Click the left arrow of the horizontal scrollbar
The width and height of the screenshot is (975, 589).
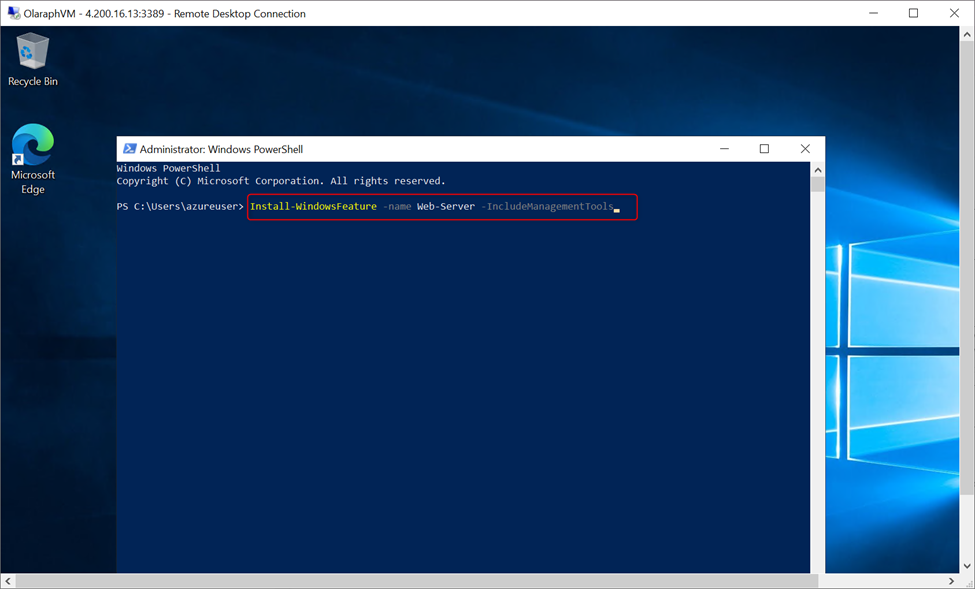pos(7,580)
